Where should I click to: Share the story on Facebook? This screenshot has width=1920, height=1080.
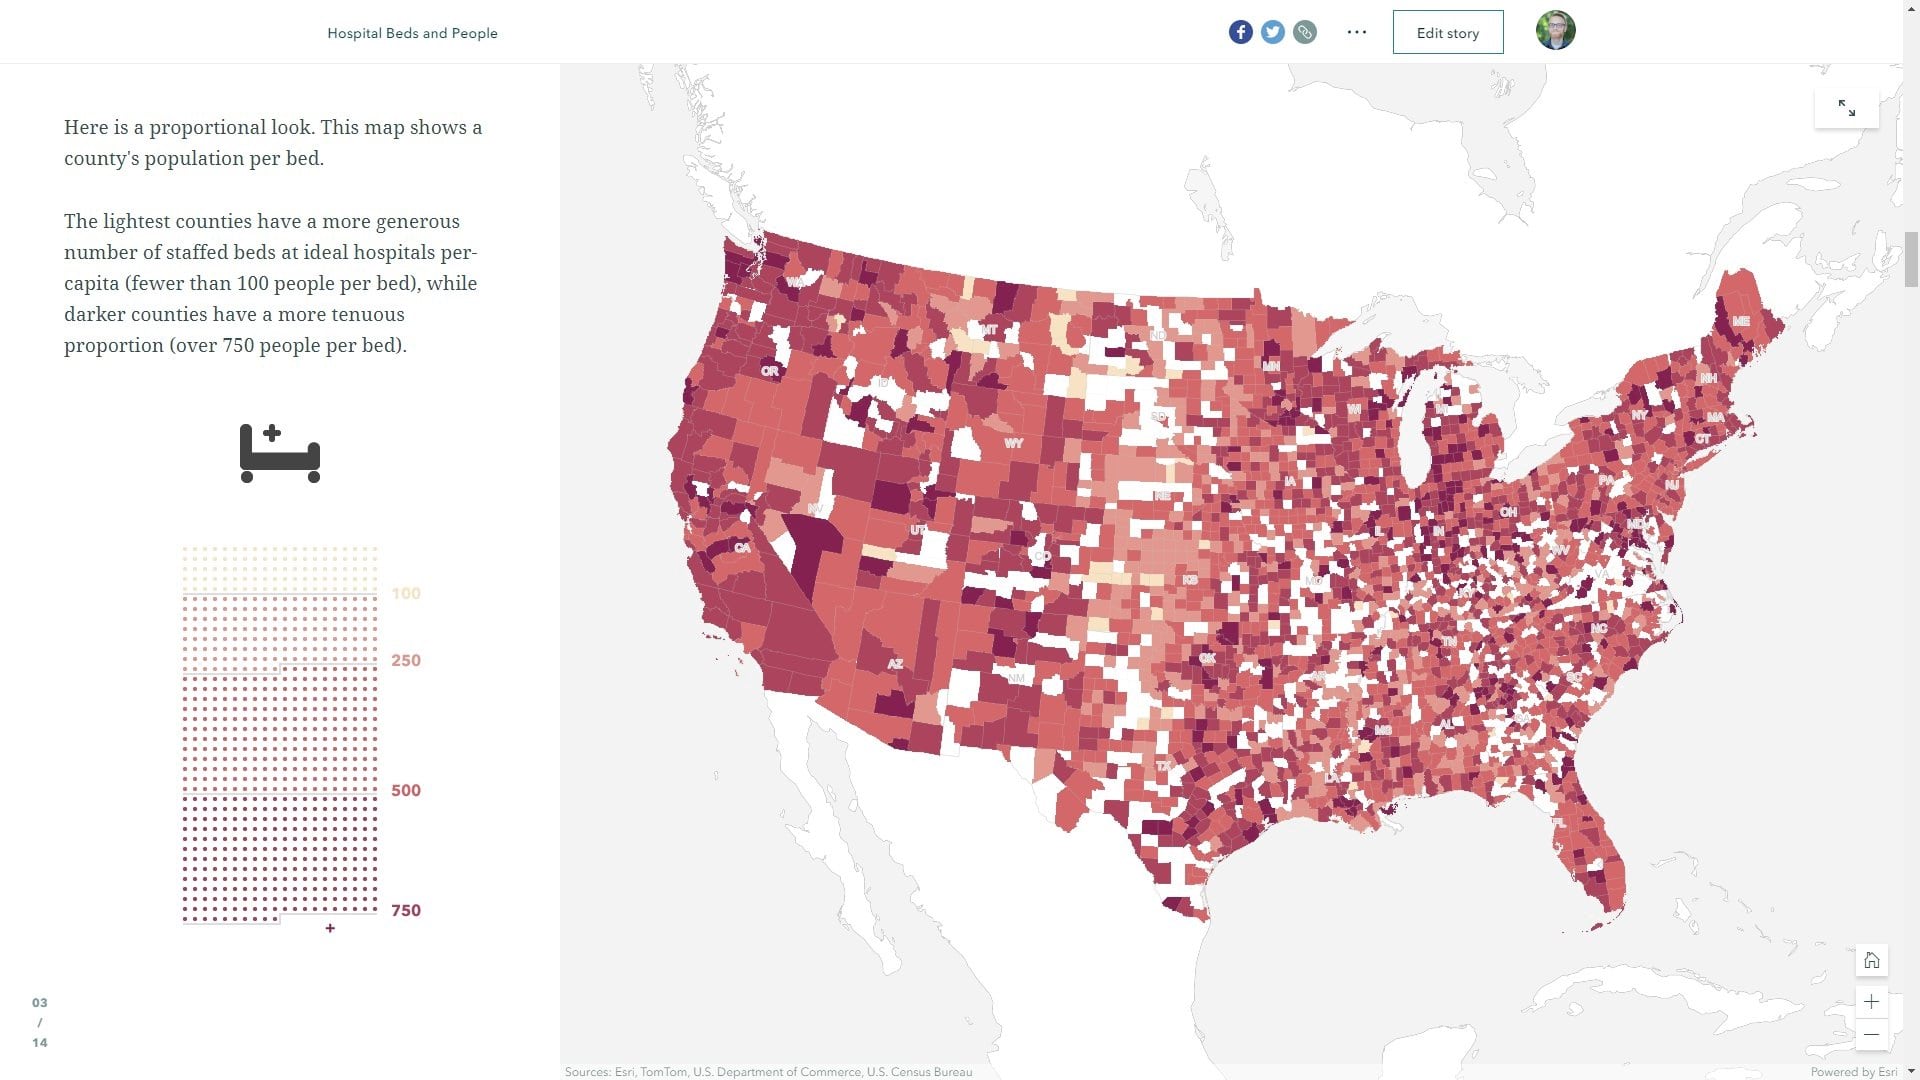pyautogui.click(x=1240, y=32)
